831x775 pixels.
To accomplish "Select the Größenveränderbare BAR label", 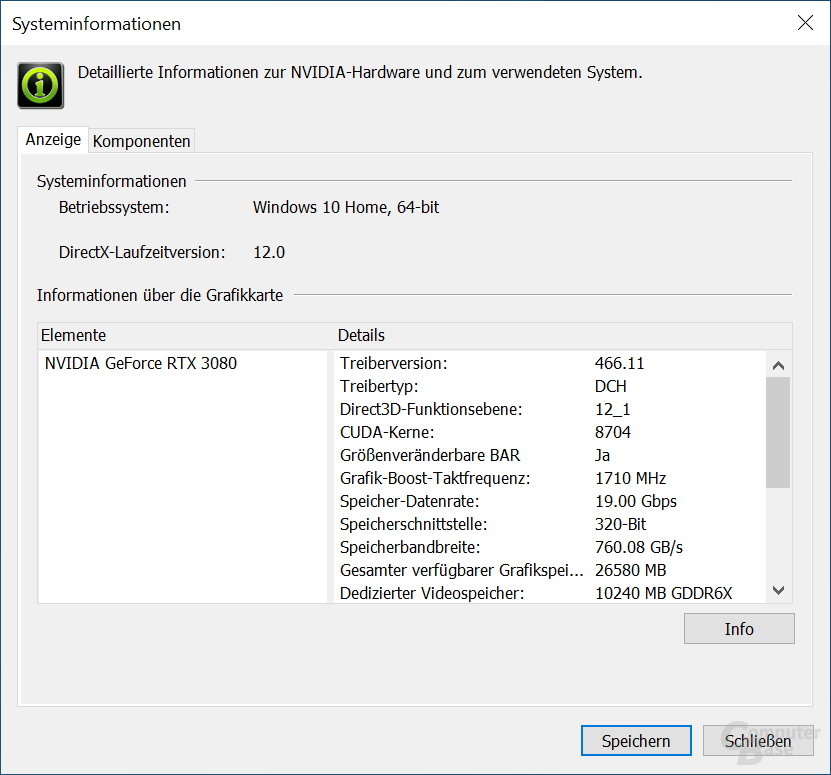I will pyautogui.click(x=430, y=455).
